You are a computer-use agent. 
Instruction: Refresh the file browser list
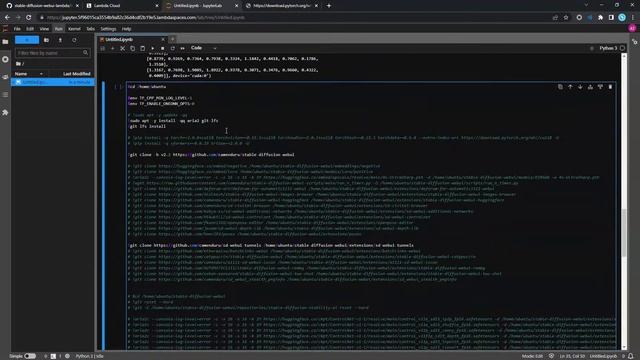(74, 40)
